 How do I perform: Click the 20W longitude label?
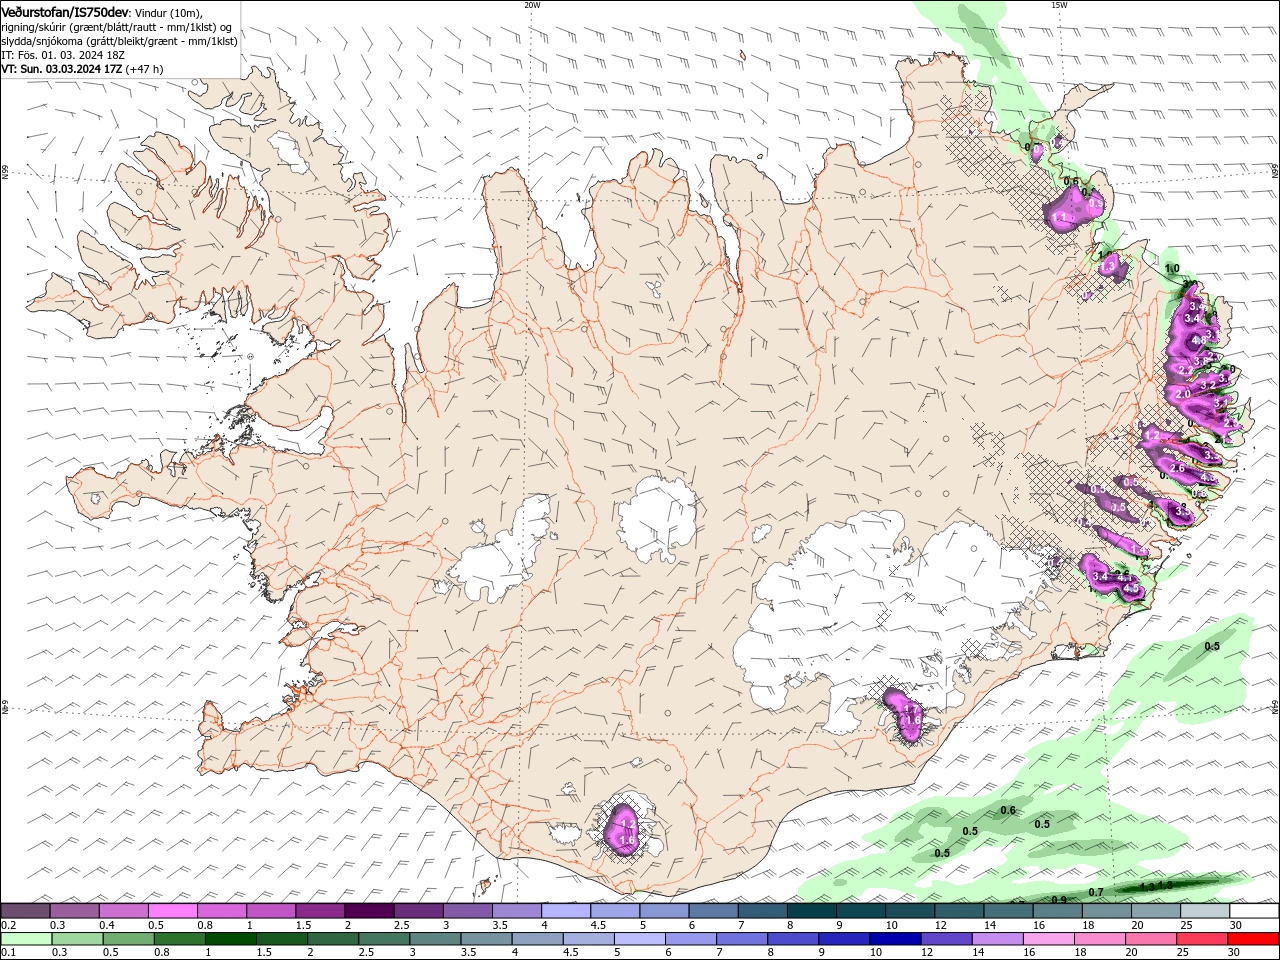[532, 5]
